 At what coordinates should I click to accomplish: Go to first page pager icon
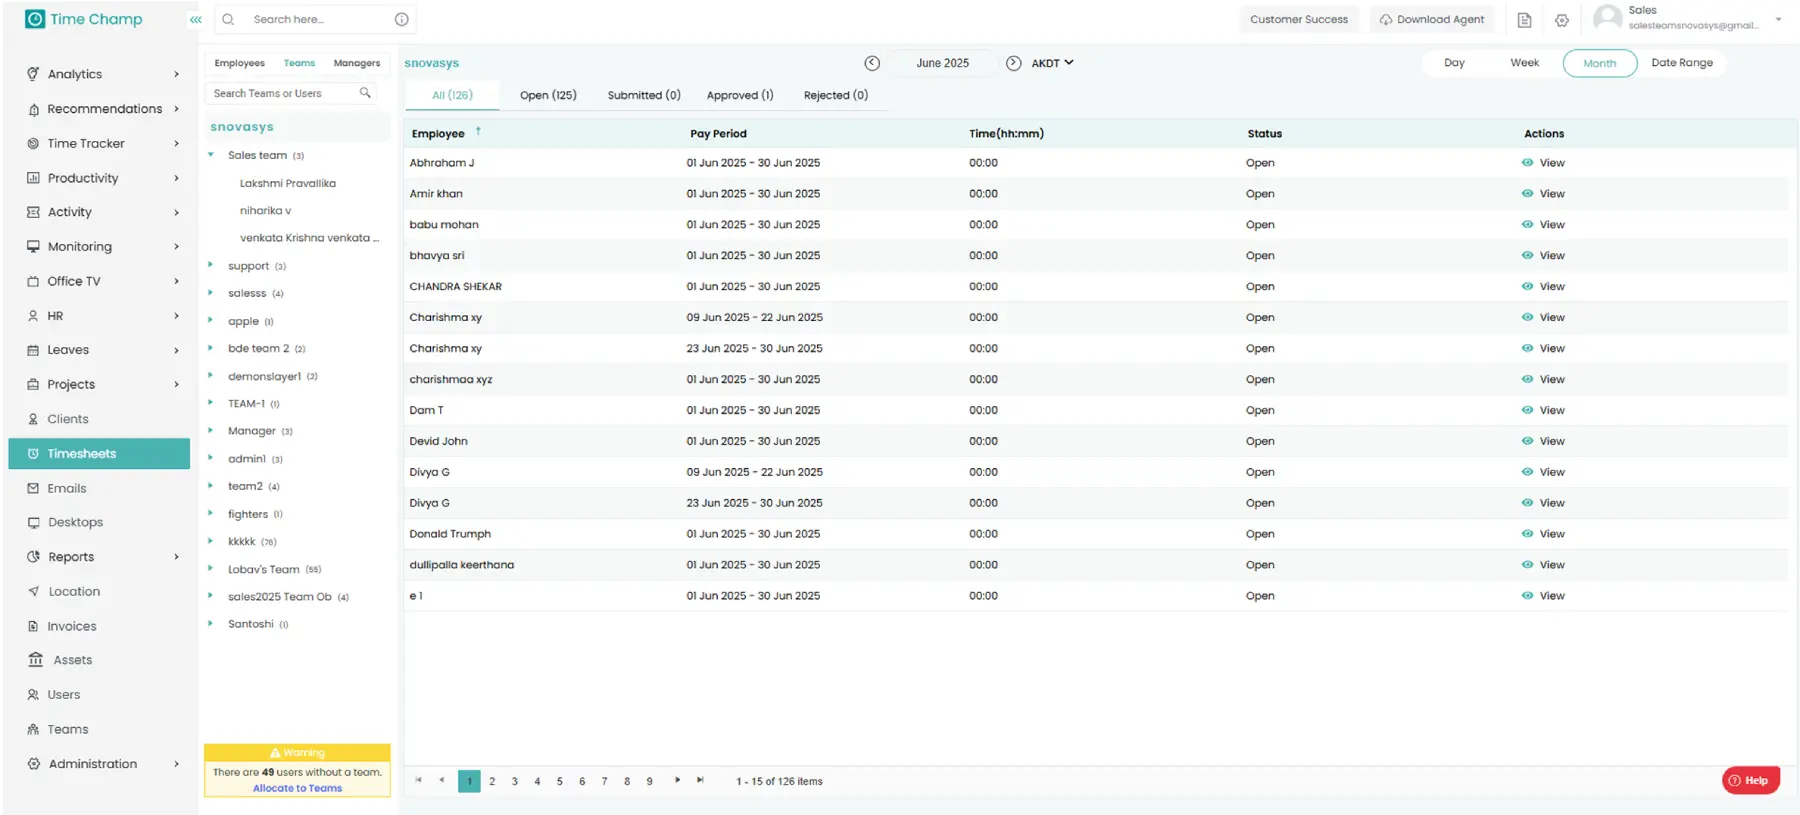pos(419,780)
